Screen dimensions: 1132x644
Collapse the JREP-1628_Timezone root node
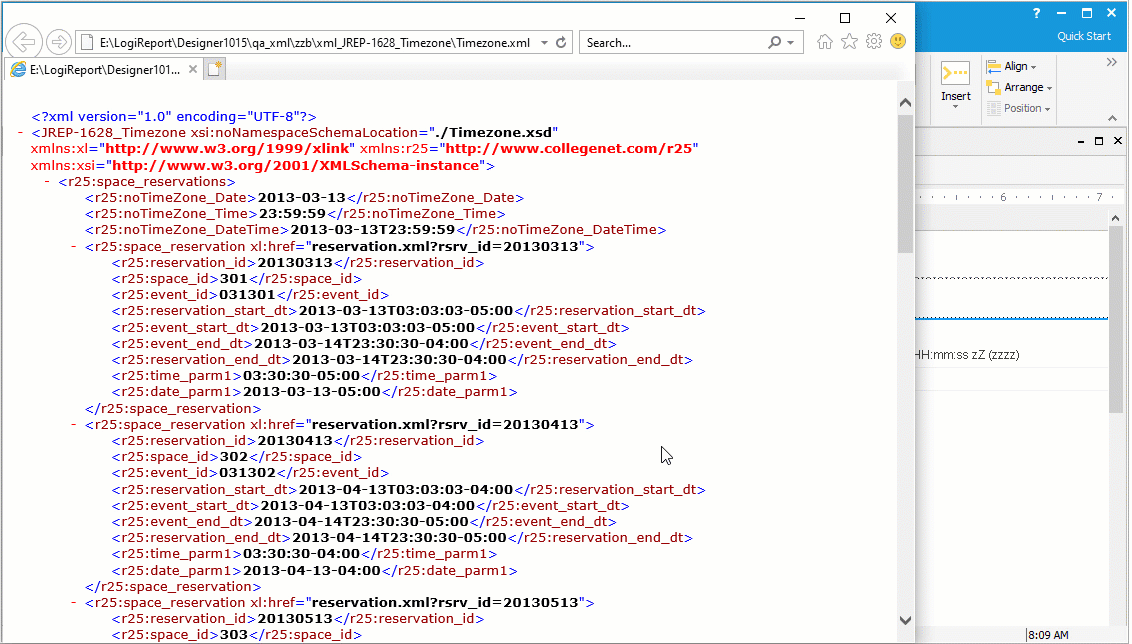21,133
